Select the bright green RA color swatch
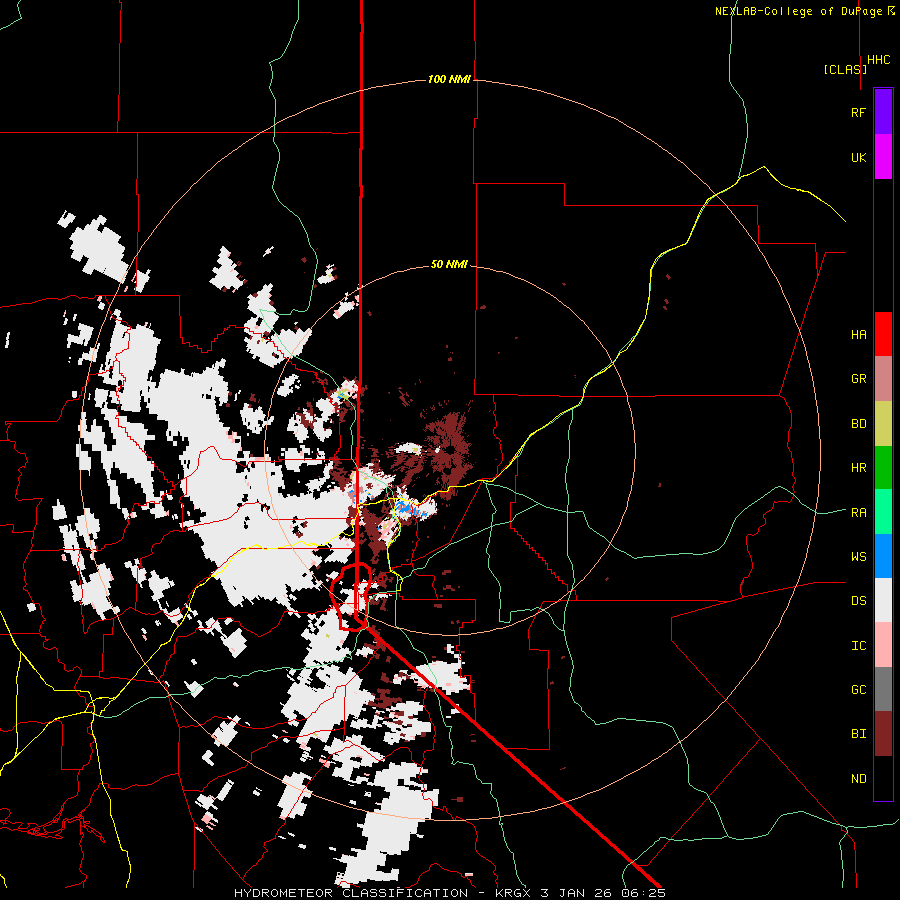900x900 pixels. point(883,512)
